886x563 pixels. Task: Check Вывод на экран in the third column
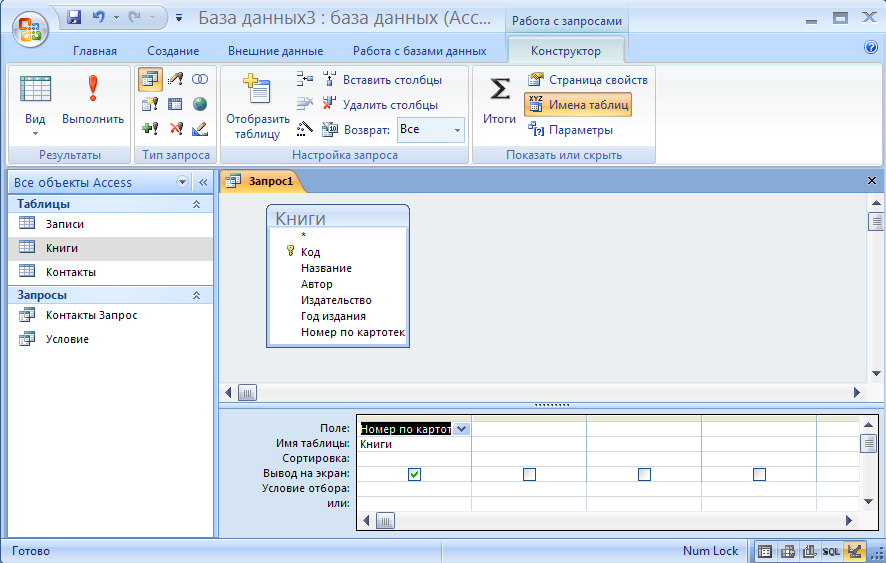644,474
